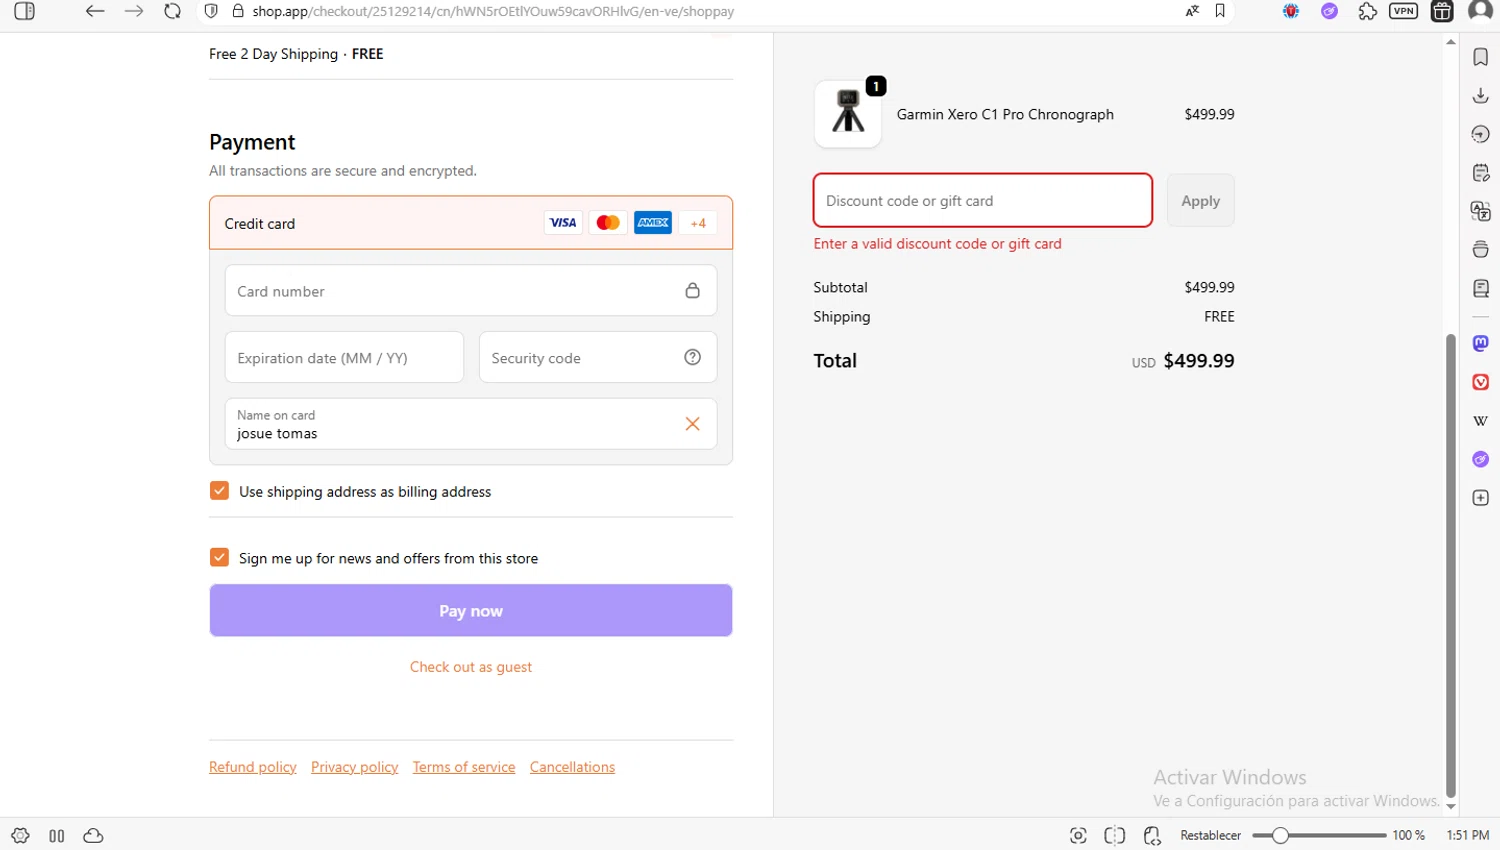This screenshot has height=850, width=1500.
Task: Click the Capture page camera icon
Action: click(1078, 836)
